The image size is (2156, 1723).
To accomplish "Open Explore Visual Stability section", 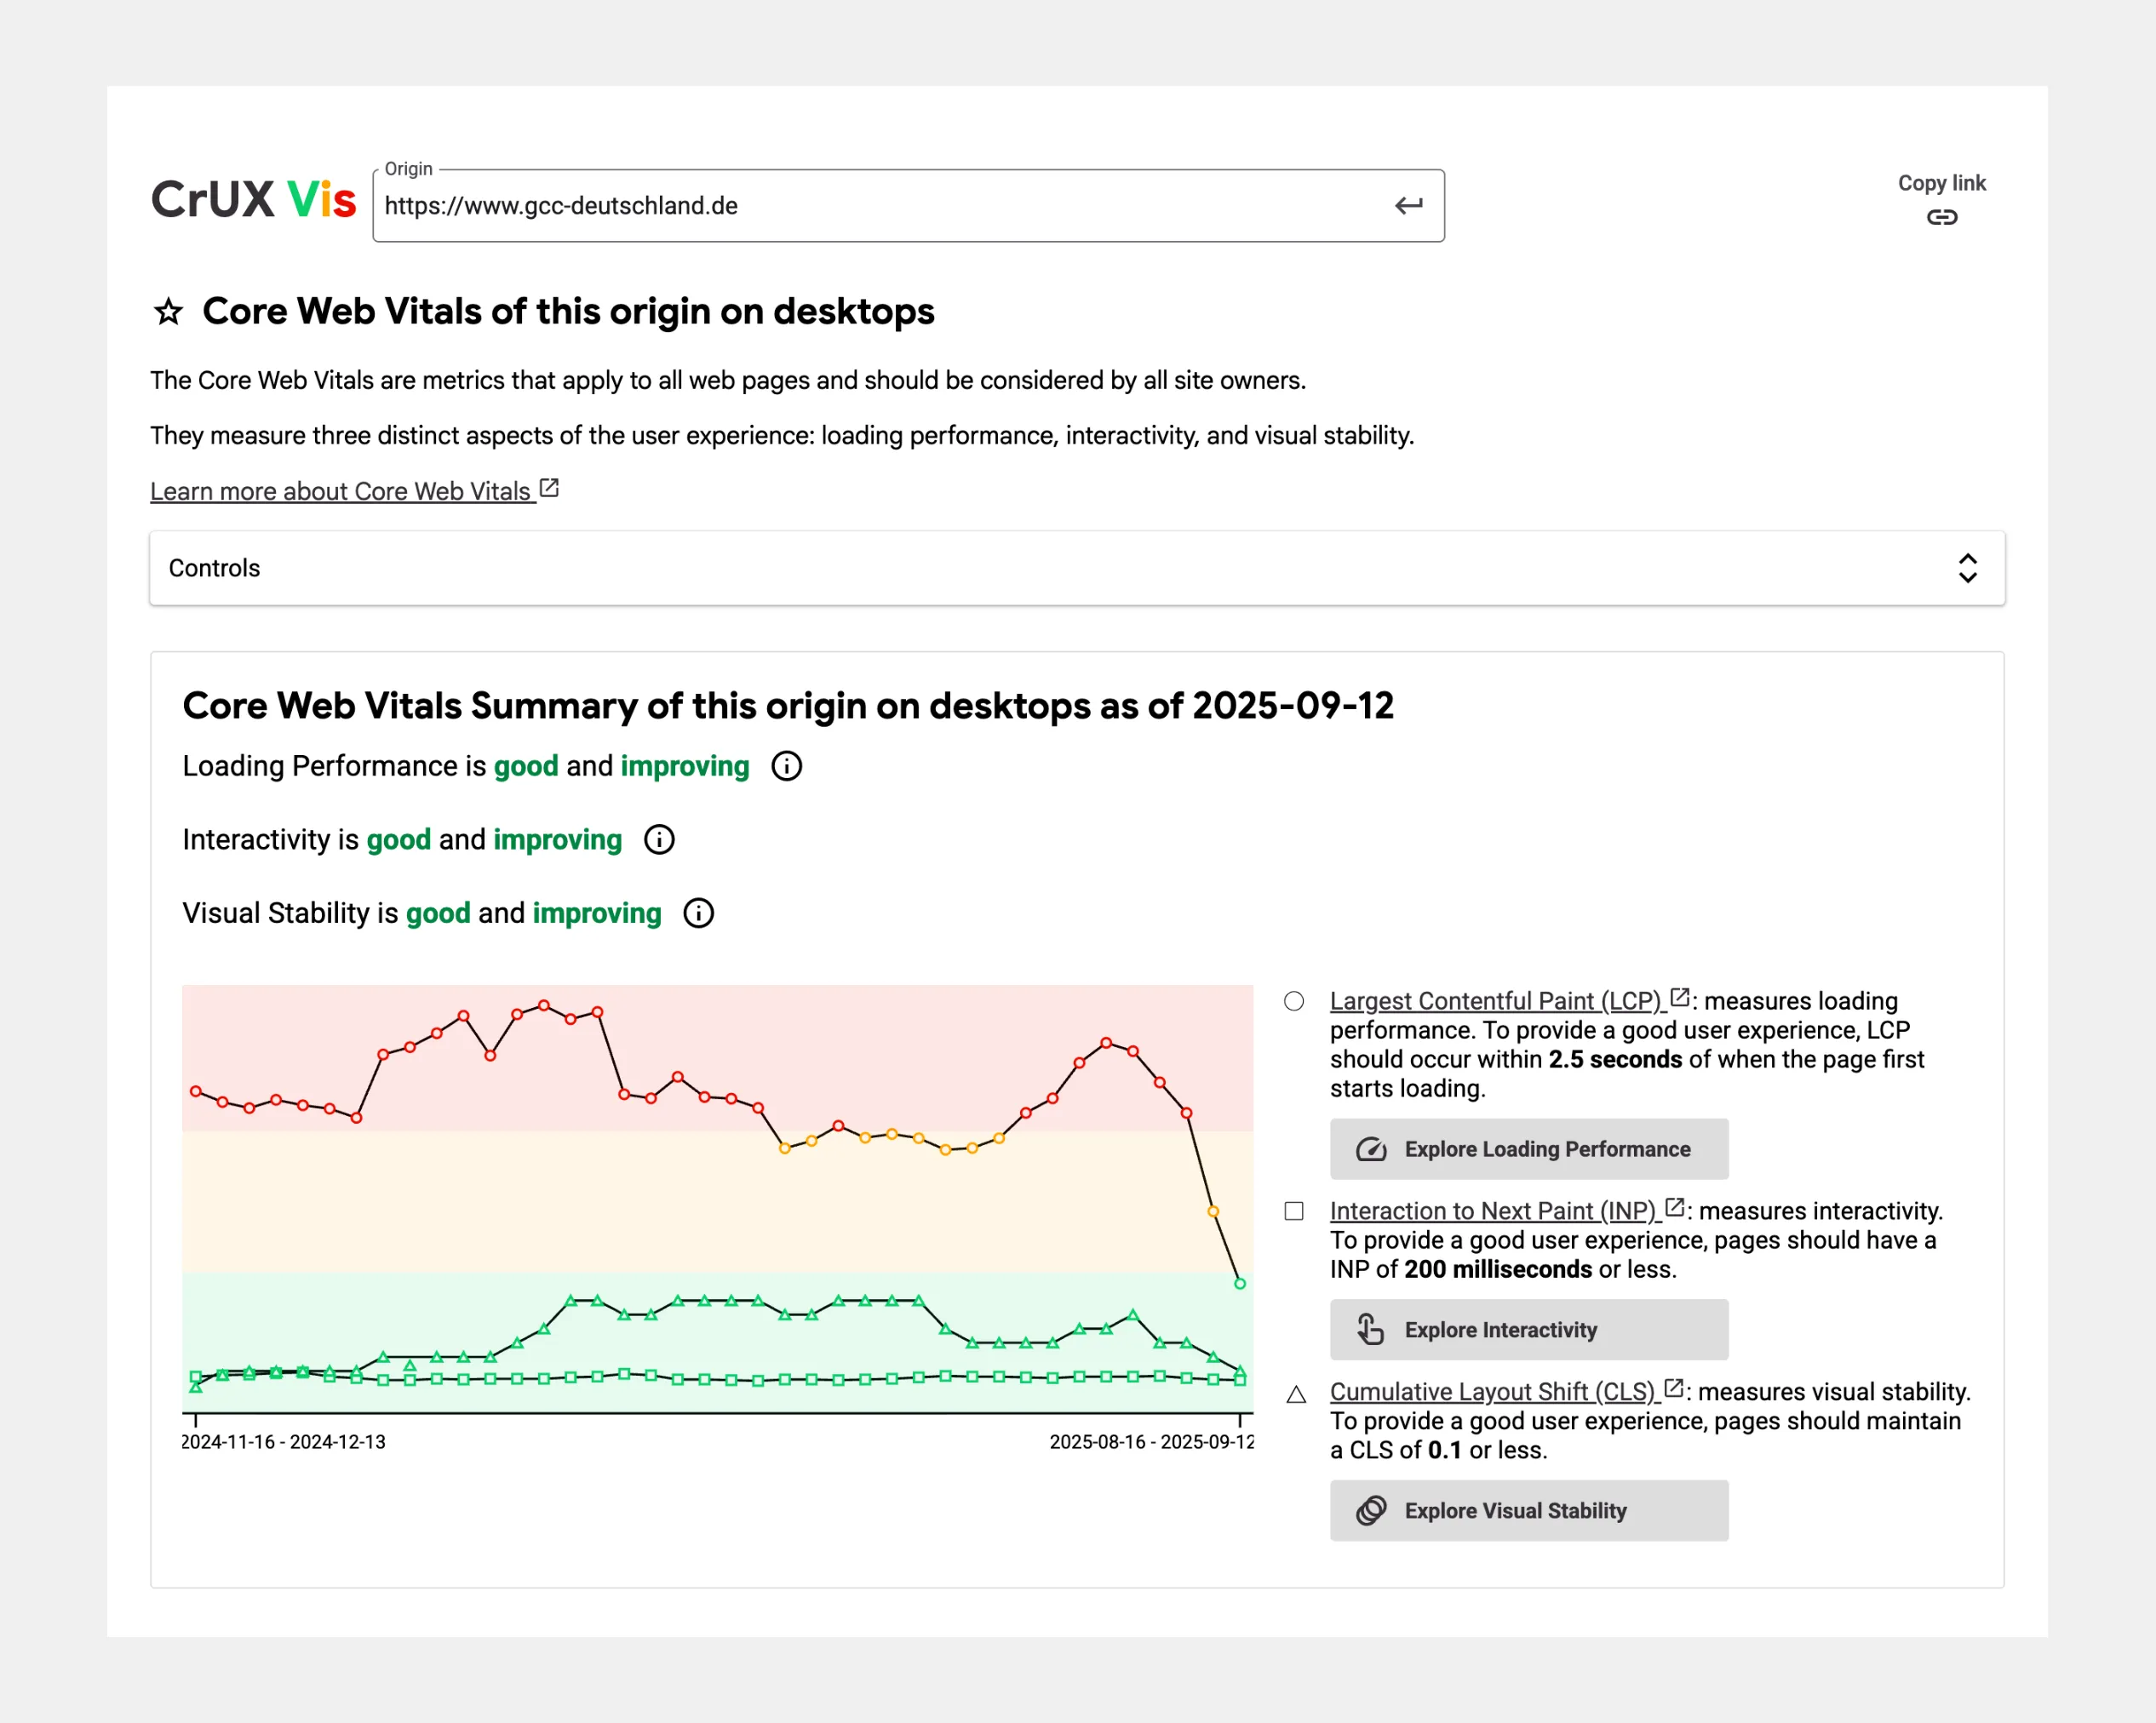I will click(x=1528, y=1510).
